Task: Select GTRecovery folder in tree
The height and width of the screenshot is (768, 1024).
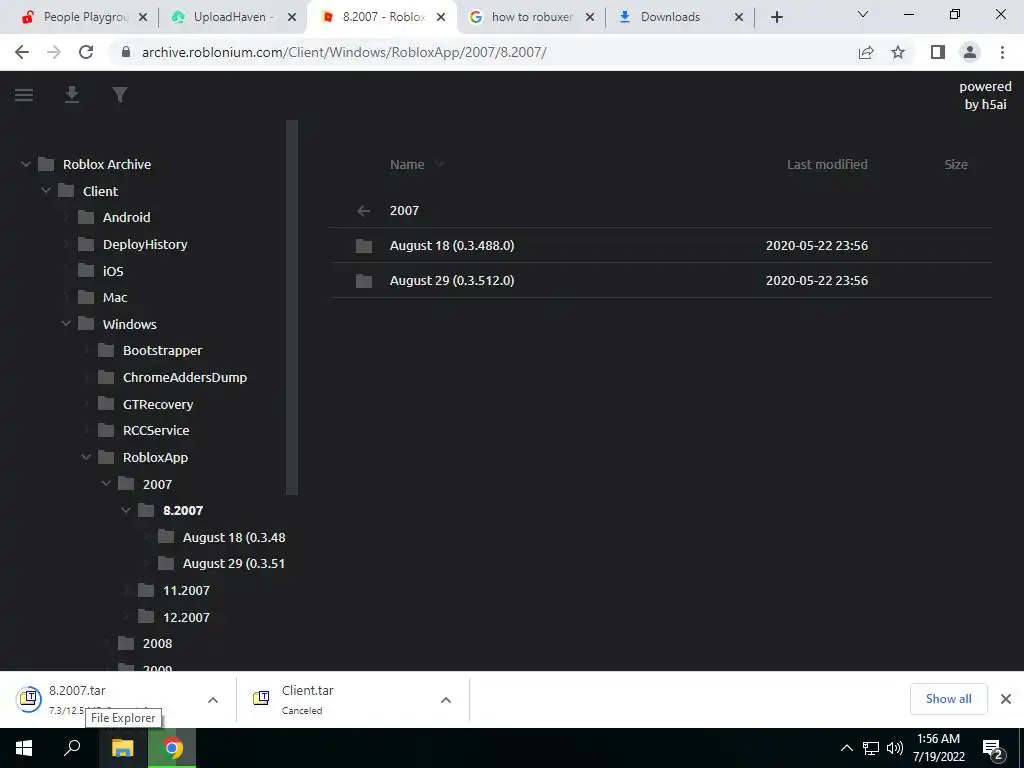Action: point(158,404)
